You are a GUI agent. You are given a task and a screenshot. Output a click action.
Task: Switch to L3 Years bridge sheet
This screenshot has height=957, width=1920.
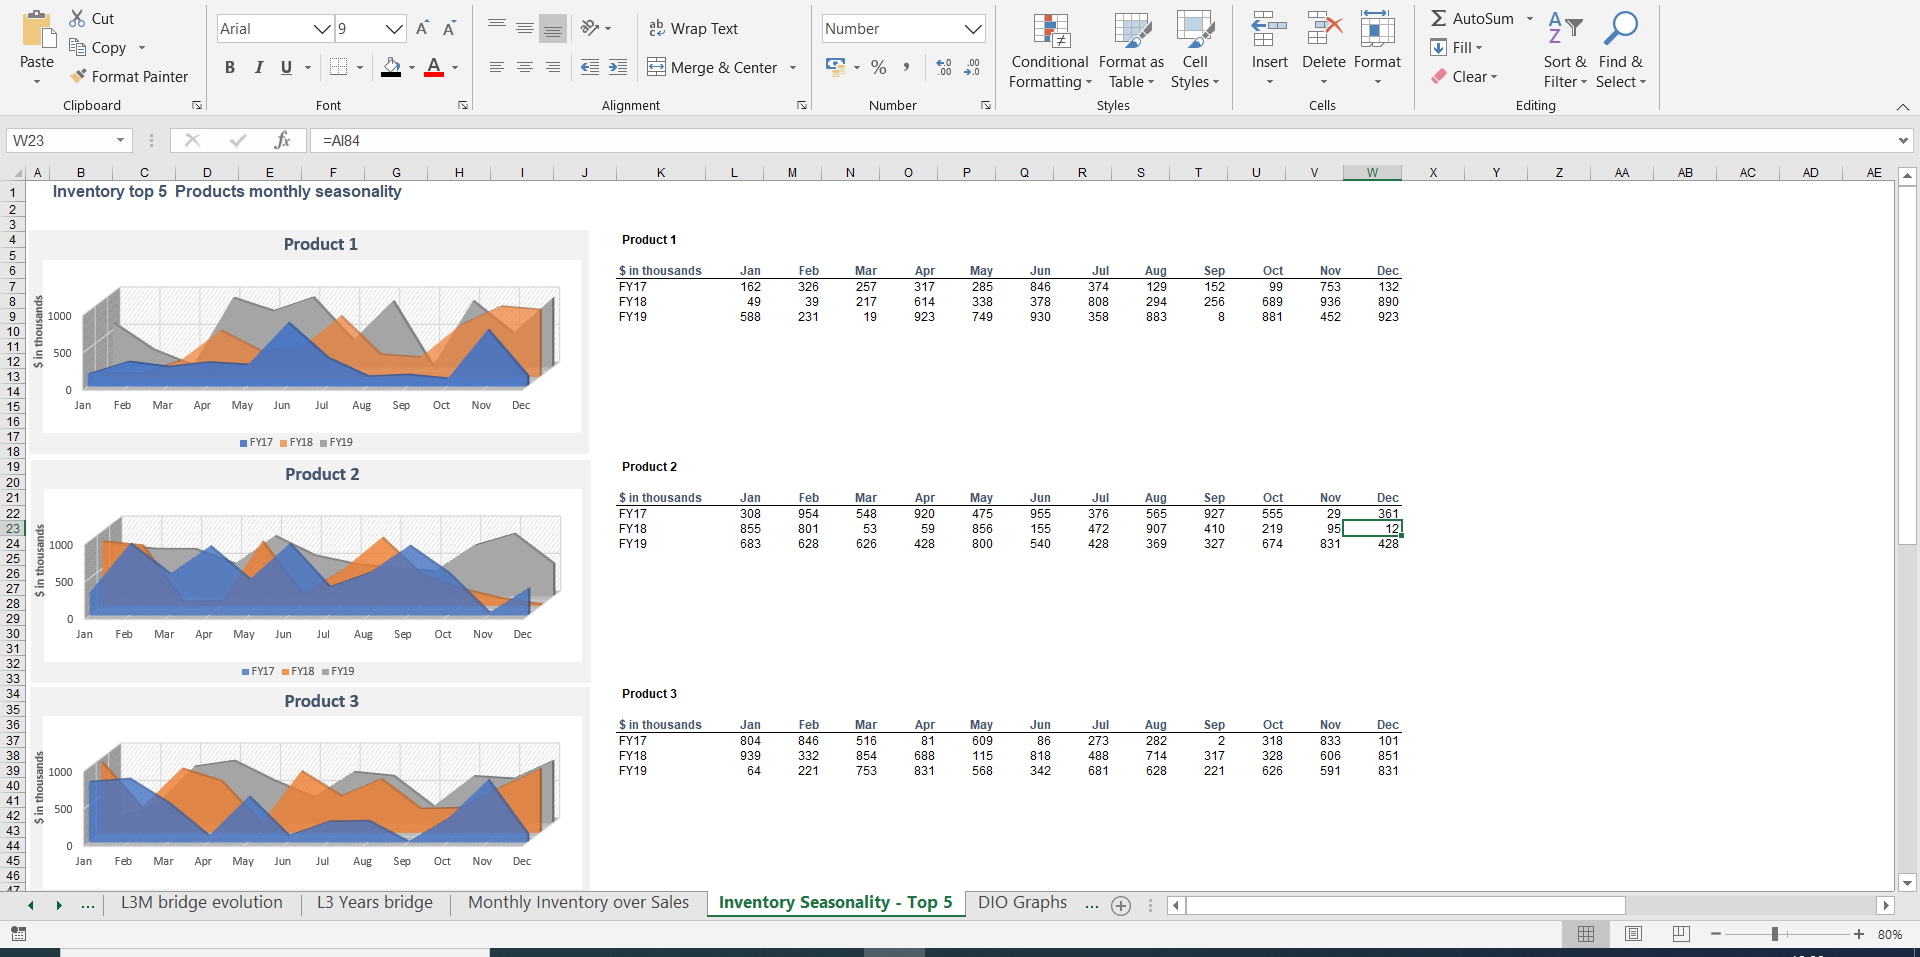pos(375,902)
